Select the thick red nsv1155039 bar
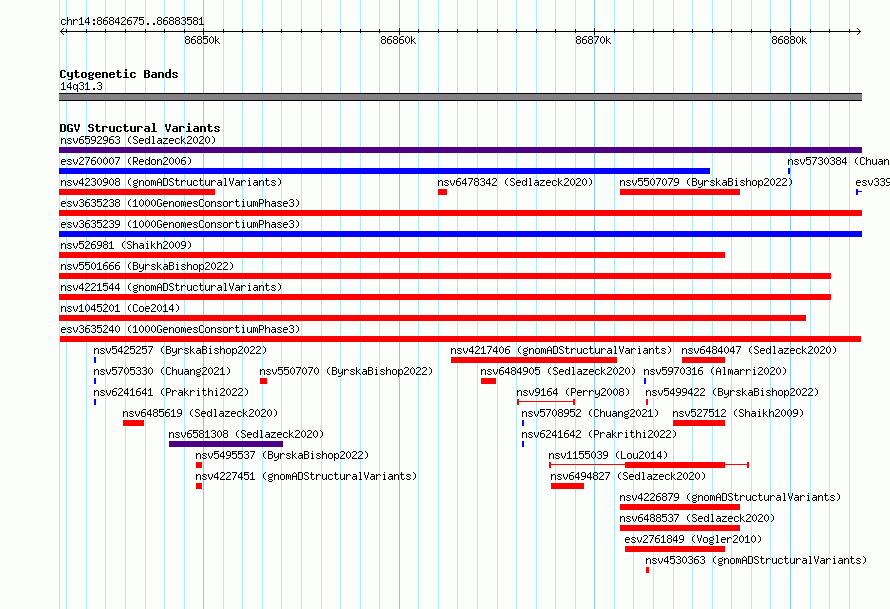Viewport: 890px width, 609px height. (x=675, y=465)
